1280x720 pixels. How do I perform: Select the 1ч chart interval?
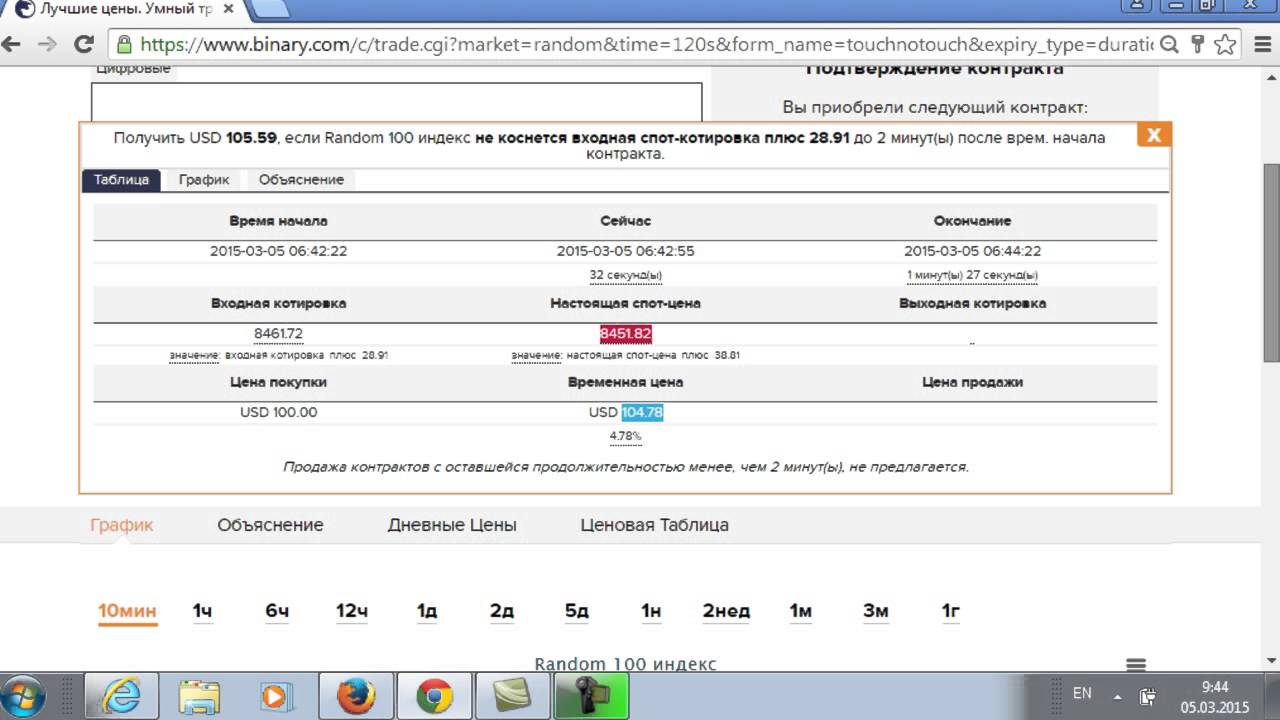[x=202, y=611]
